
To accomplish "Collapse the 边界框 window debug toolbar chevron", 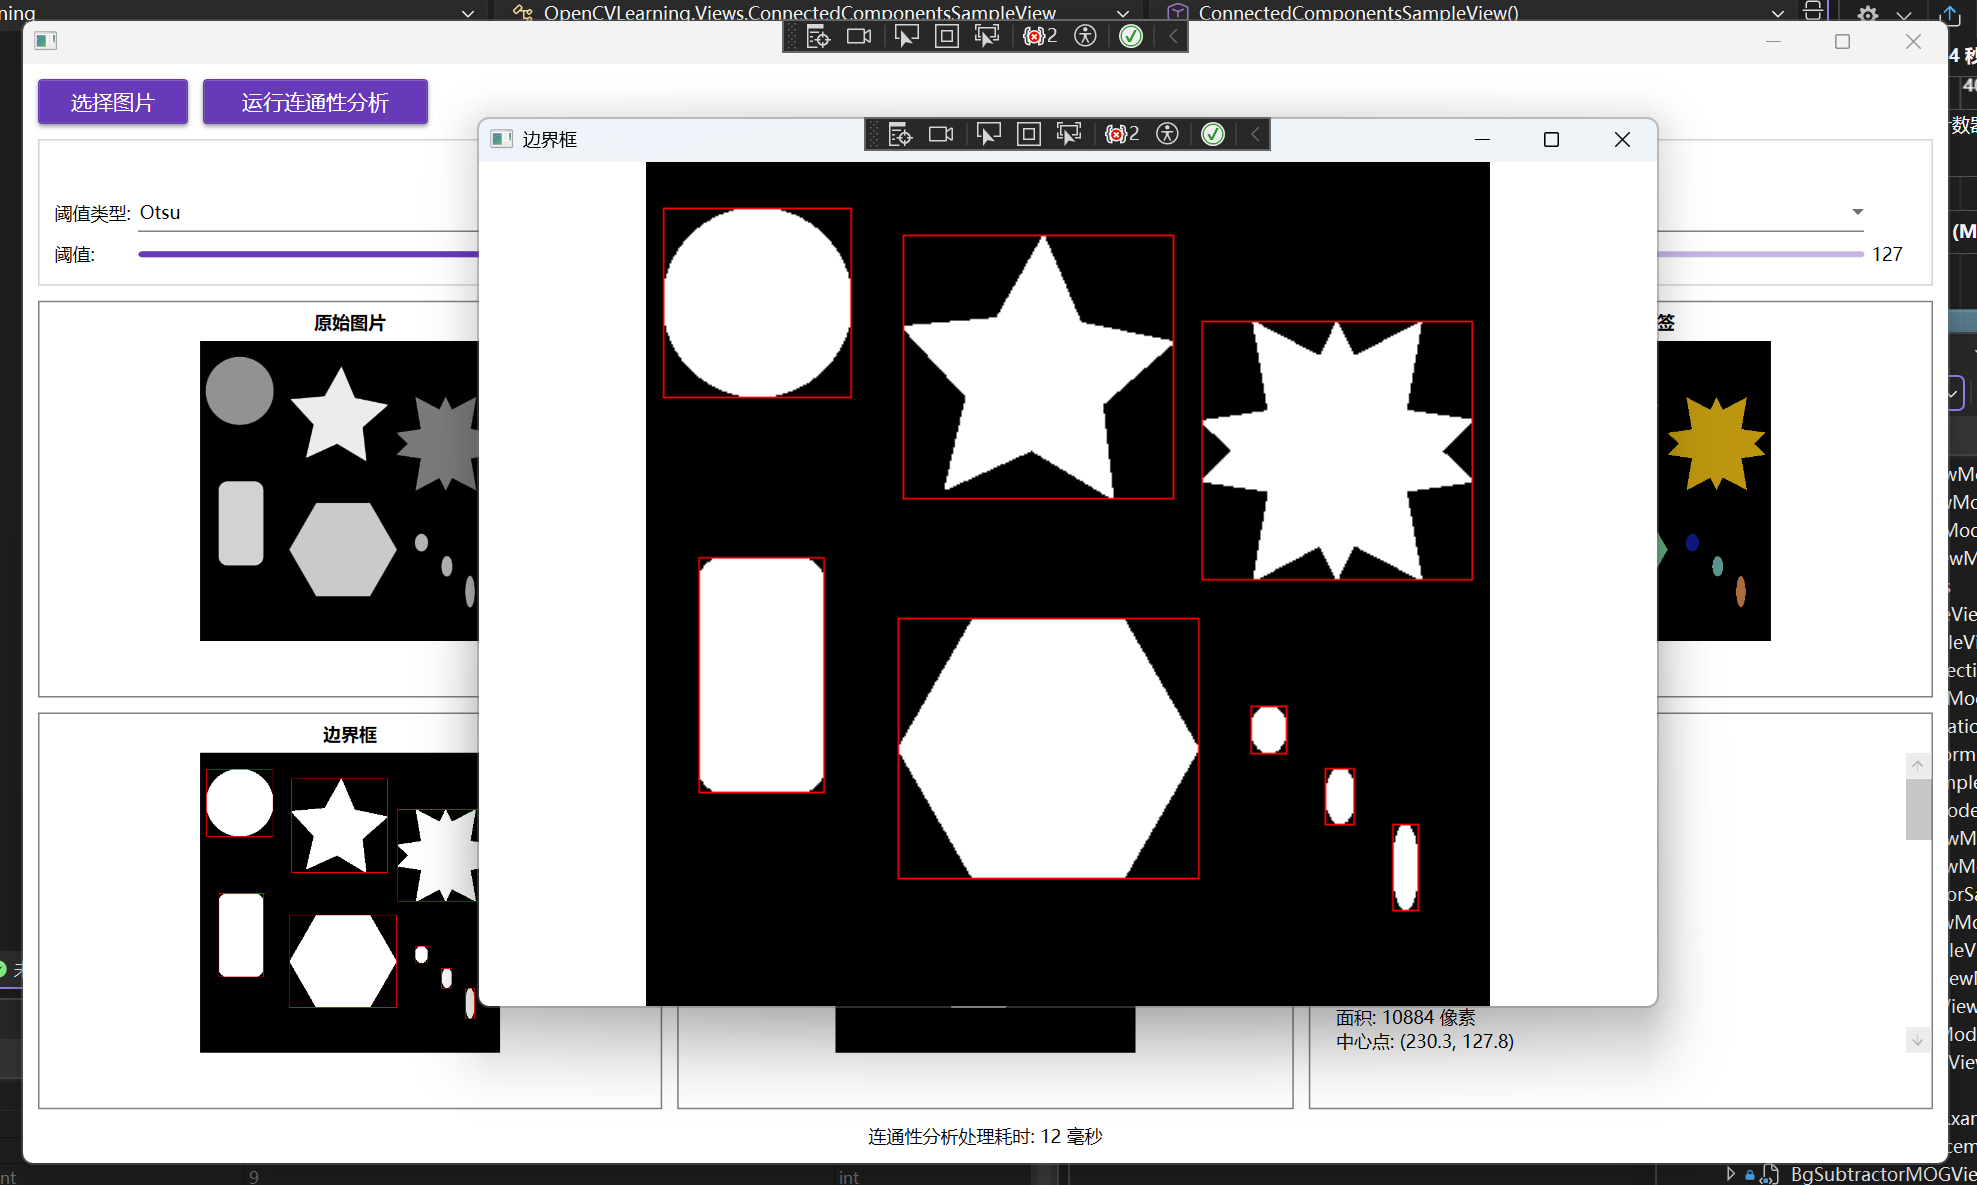I will click(x=1255, y=134).
